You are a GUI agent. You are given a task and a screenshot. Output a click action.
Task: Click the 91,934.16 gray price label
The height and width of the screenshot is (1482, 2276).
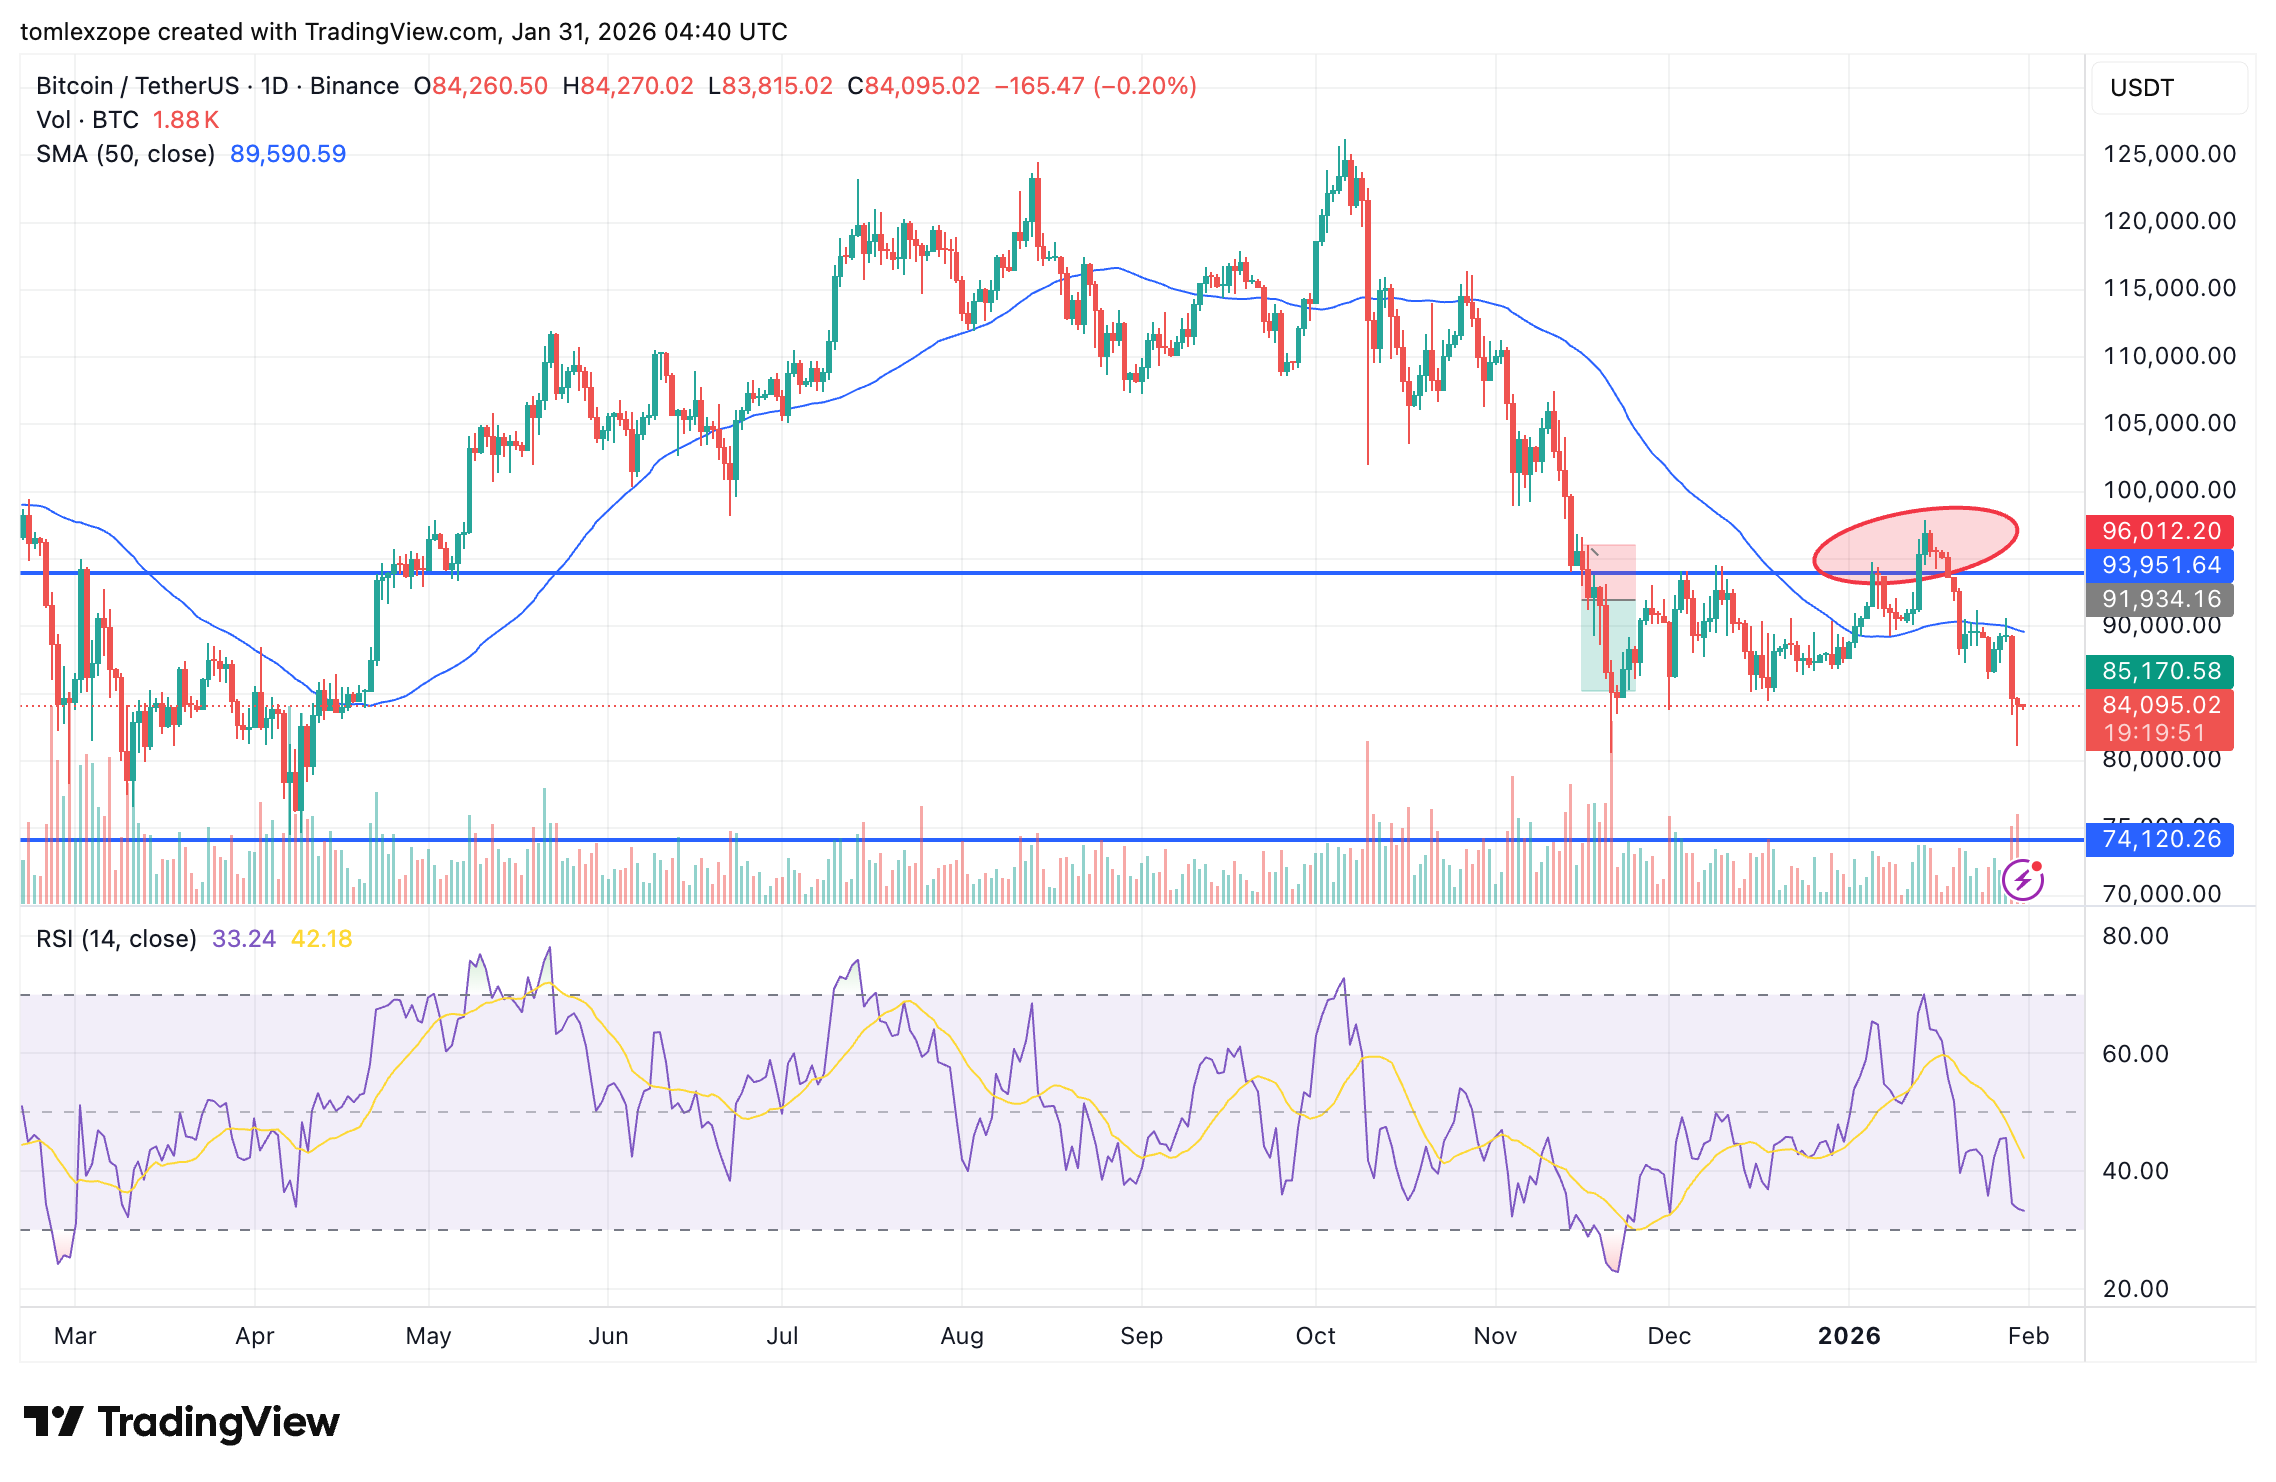click(x=2160, y=599)
